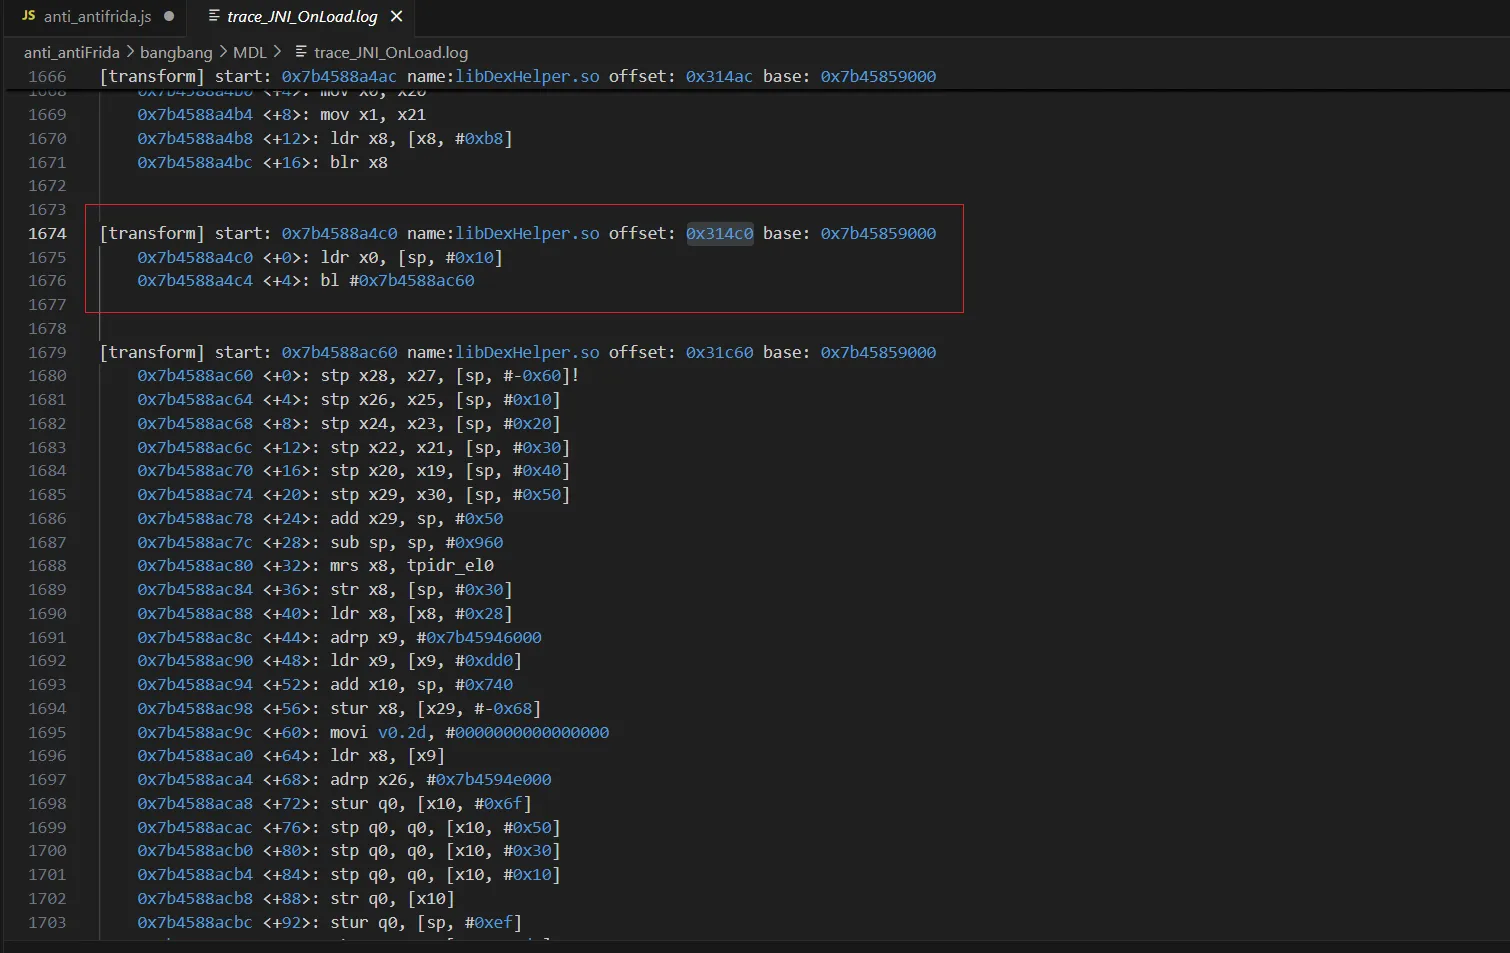Viewport: 1510px width, 953px height.
Task: Open the MDL breadcrumb folder
Action: [250, 52]
